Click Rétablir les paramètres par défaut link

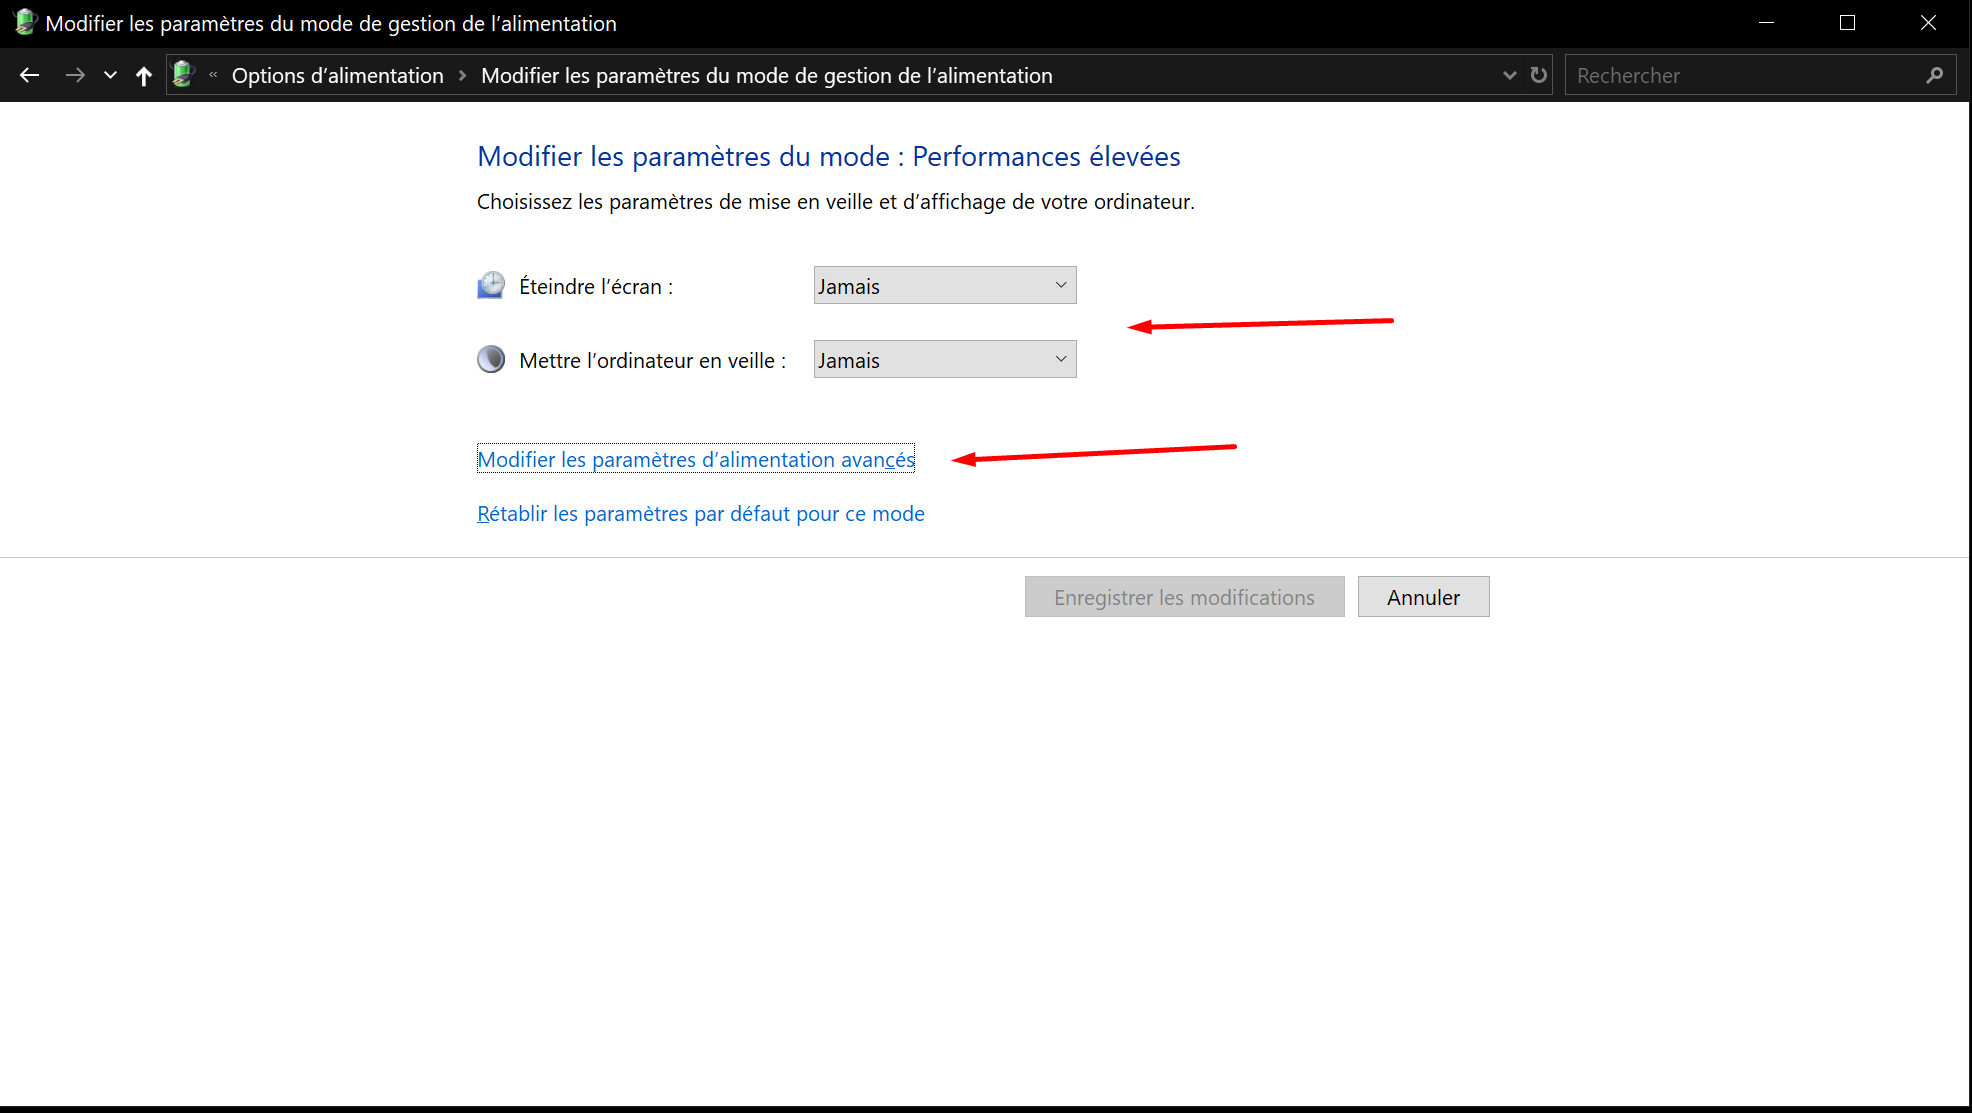(x=701, y=513)
